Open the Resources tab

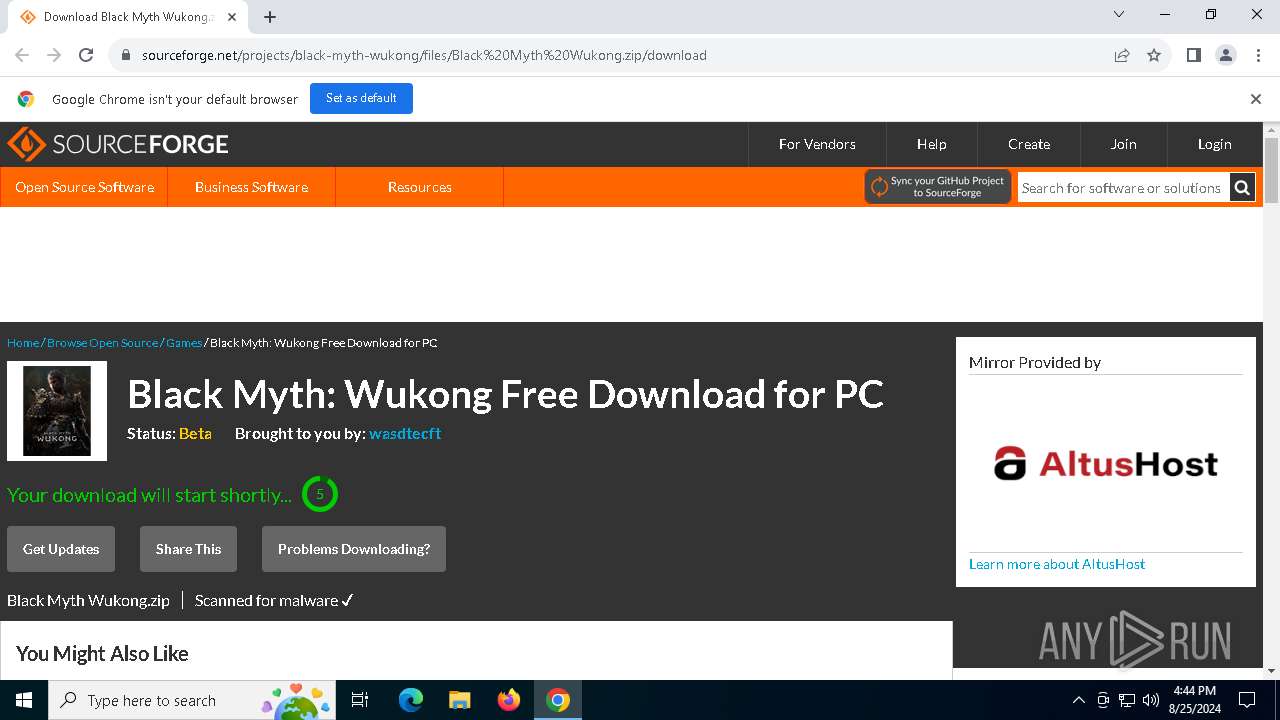point(419,187)
